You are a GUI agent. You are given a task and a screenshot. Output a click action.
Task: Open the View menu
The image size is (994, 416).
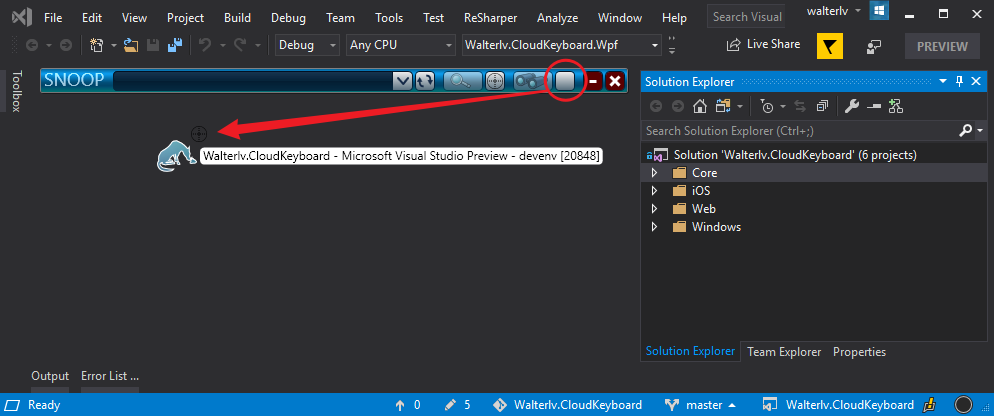134,18
